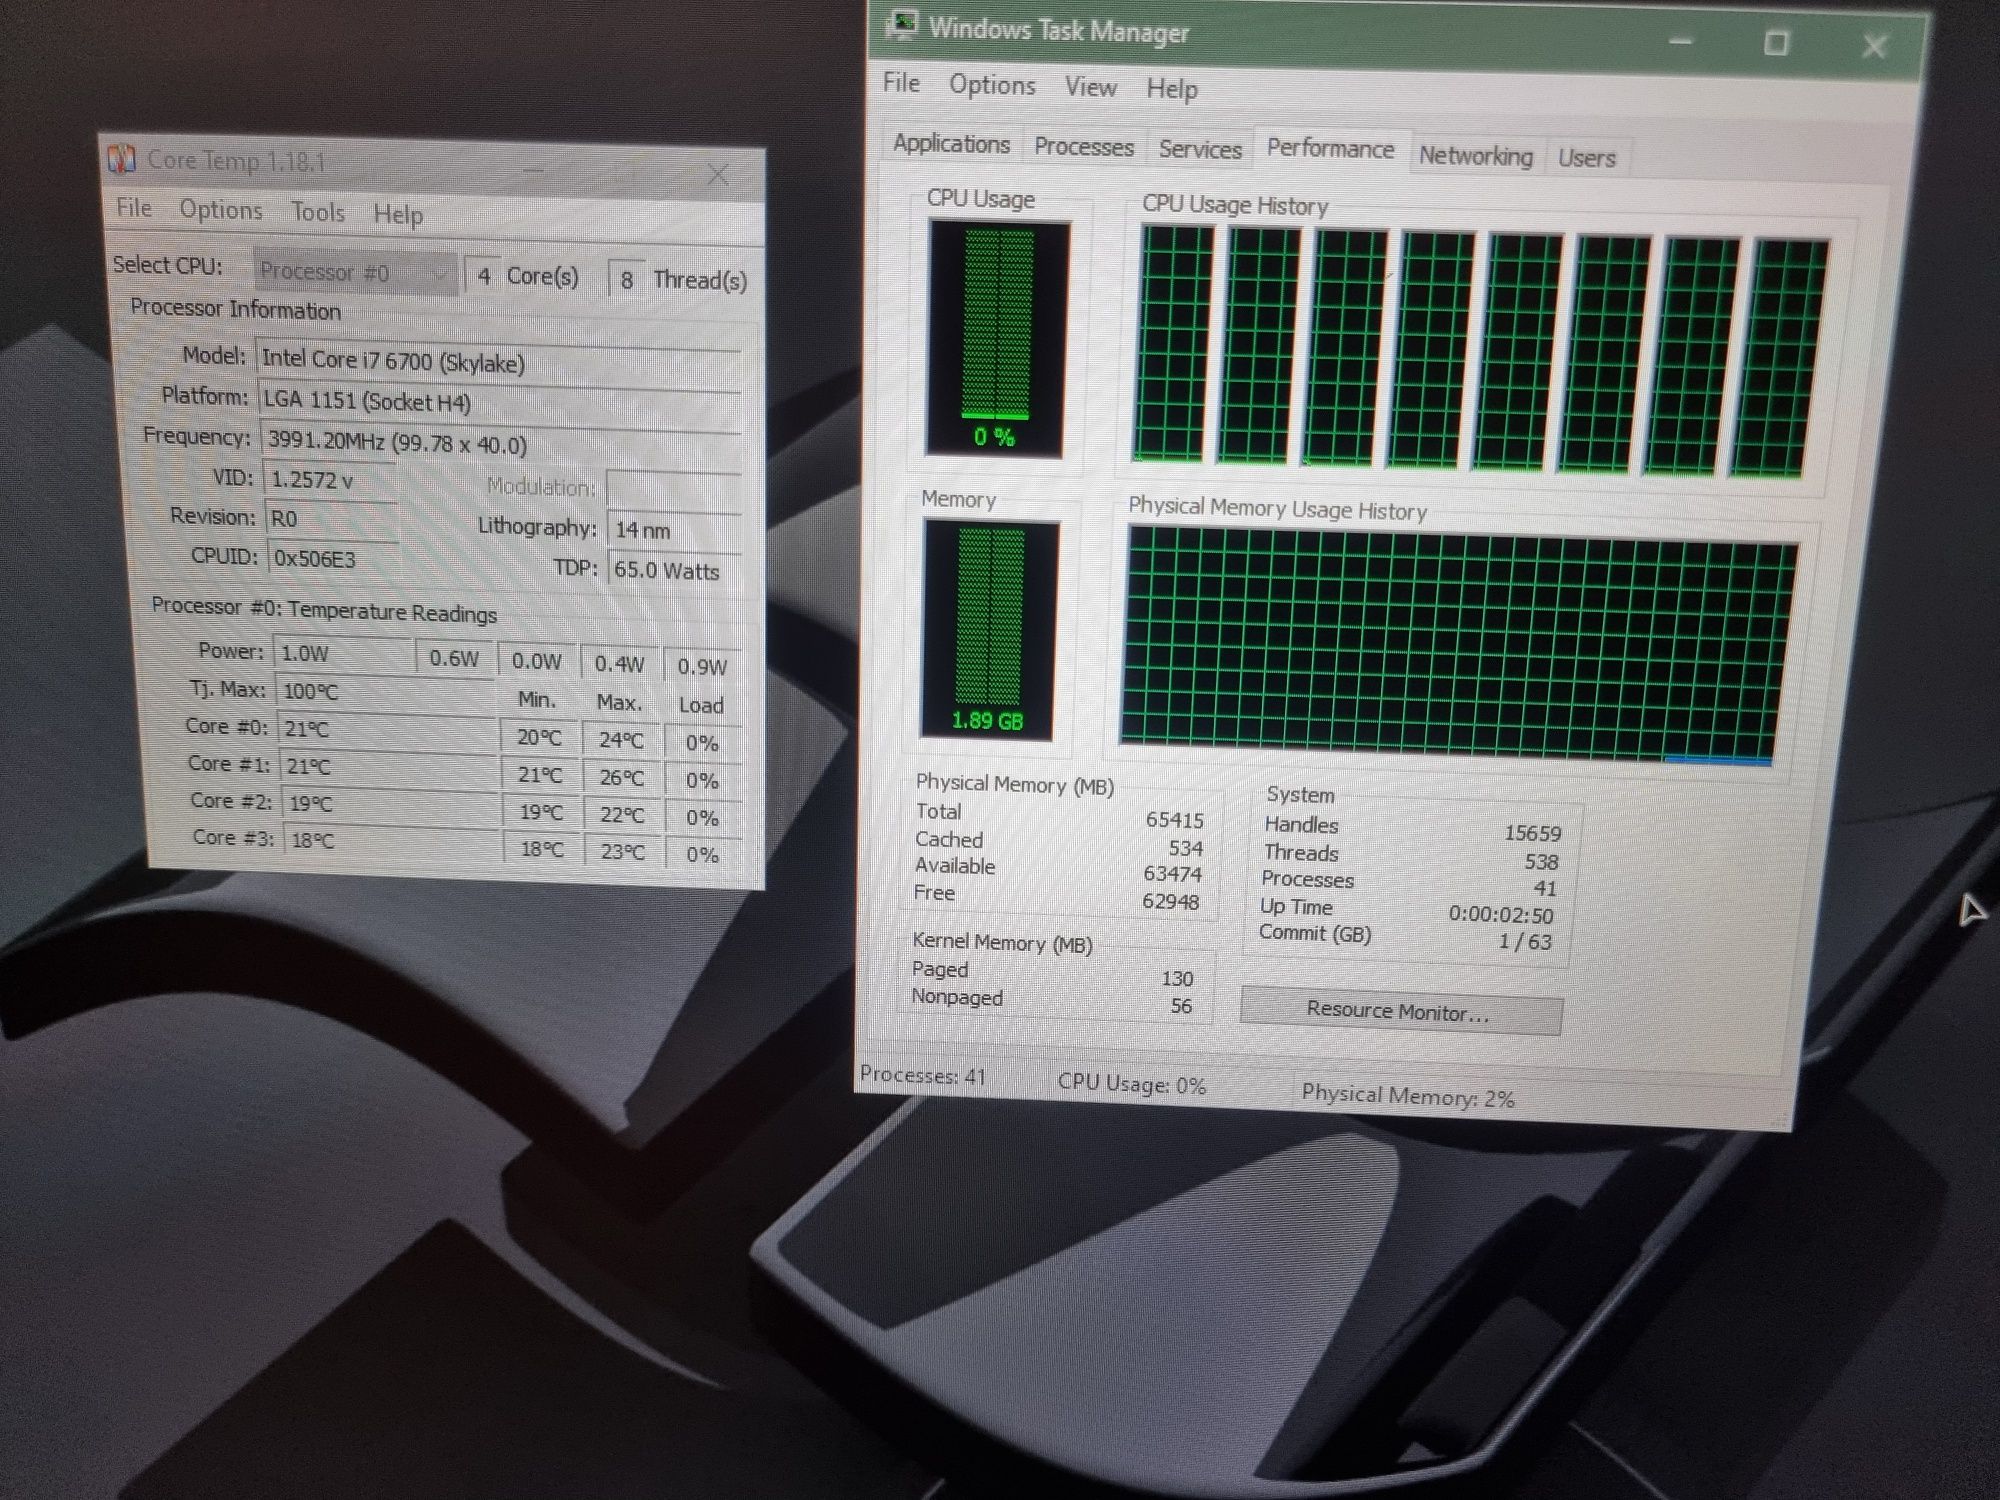This screenshot has height=1500, width=2000.
Task: Click the Total physical memory value 65415
Action: click(1174, 820)
